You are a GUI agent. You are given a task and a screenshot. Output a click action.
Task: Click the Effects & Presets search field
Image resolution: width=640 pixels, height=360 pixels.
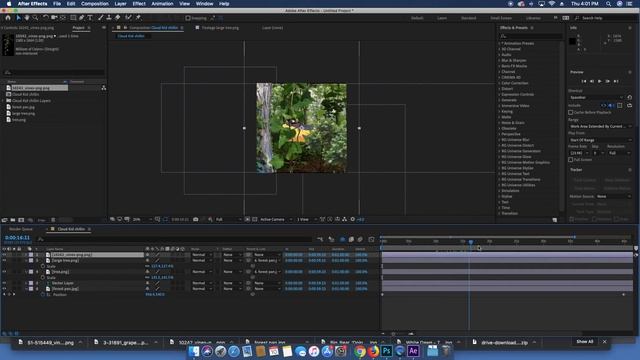coord(531,36)
